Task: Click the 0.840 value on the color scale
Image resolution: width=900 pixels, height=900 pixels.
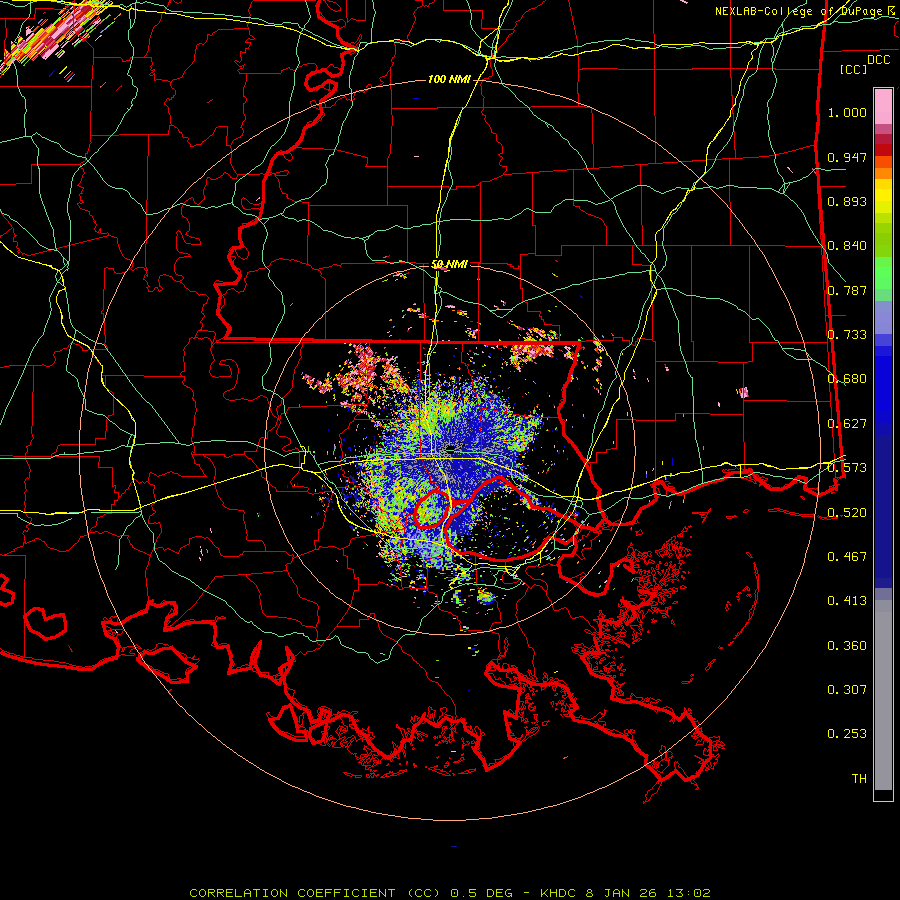Action: coord(847,246)
